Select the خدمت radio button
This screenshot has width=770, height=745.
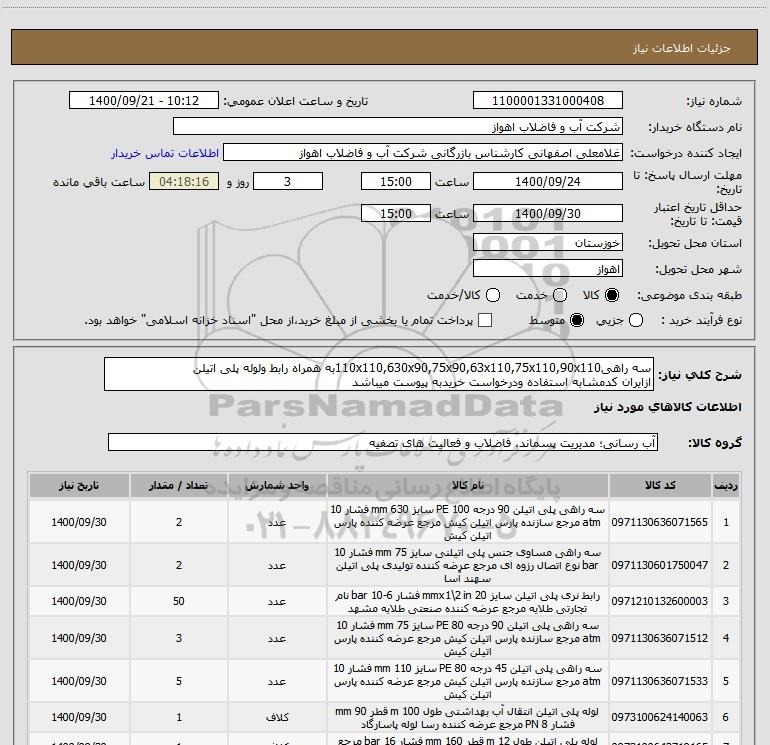tap(560, 295)
